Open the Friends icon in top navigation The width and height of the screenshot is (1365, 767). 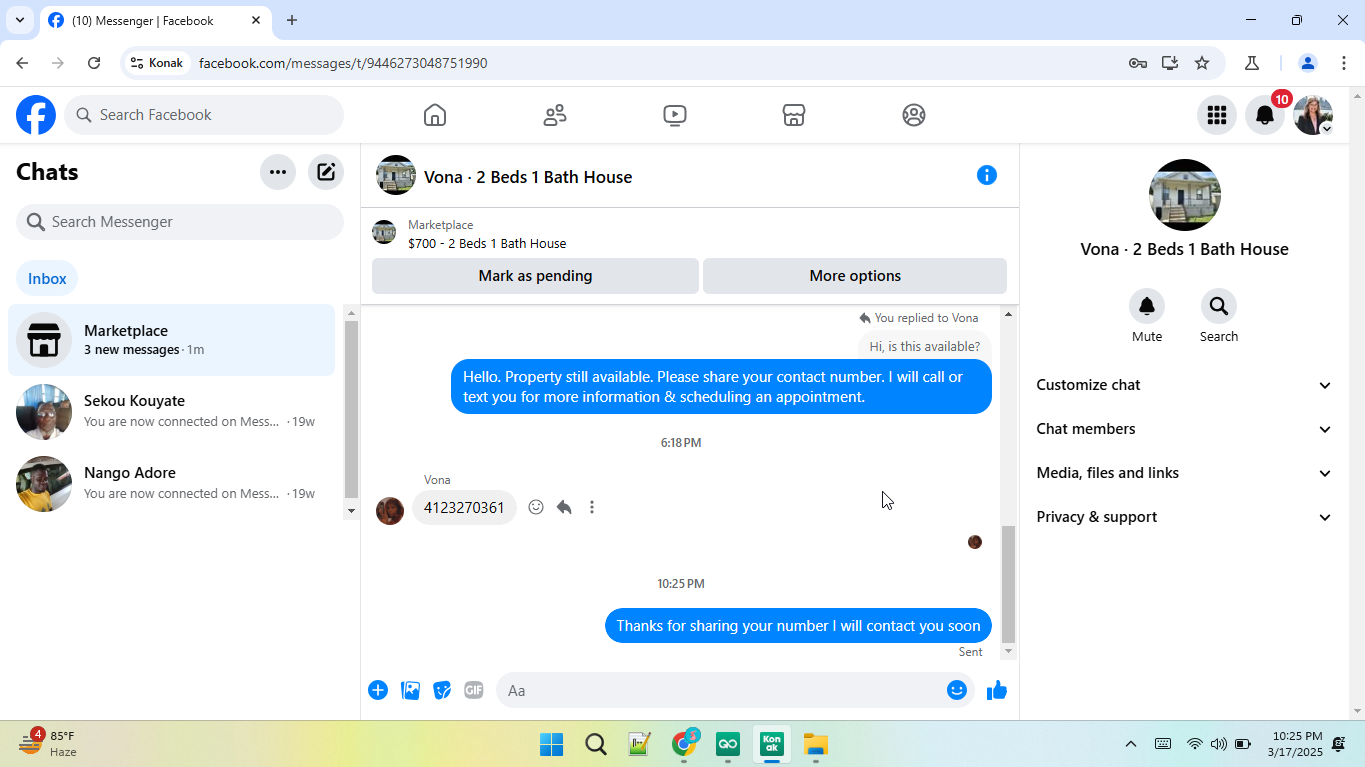[x=555, y=115]
